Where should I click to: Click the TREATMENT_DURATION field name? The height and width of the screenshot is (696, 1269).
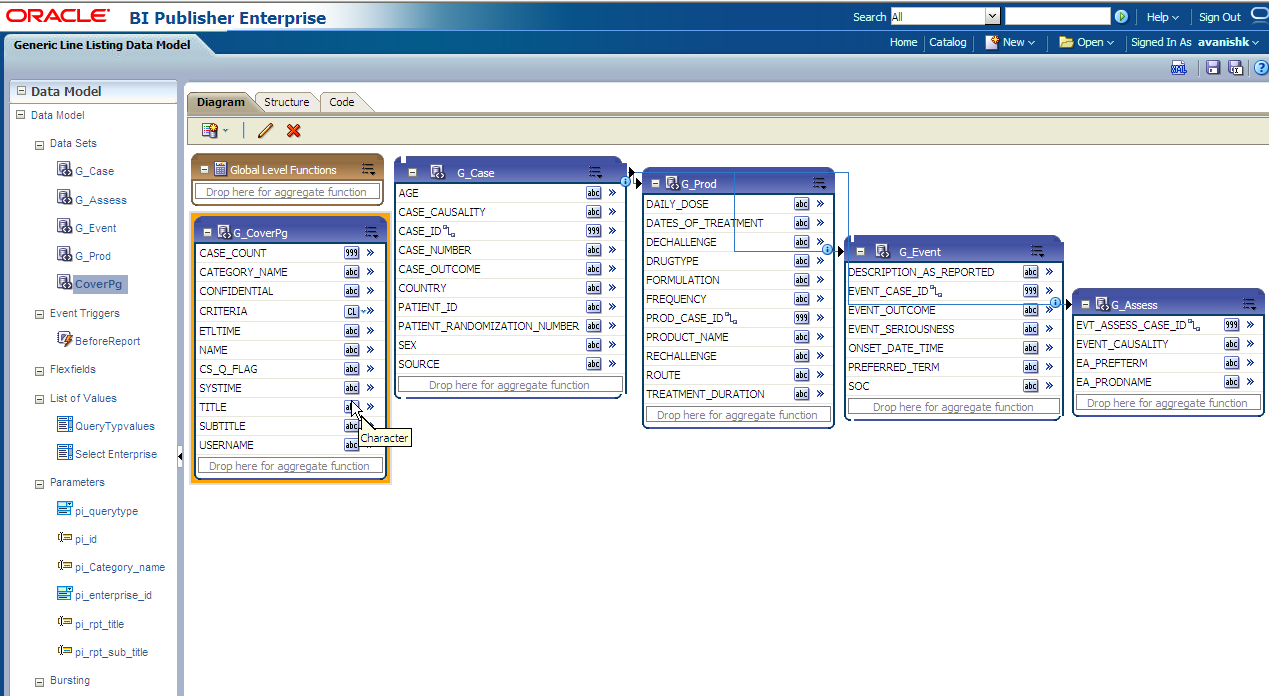tap(705, 394)
